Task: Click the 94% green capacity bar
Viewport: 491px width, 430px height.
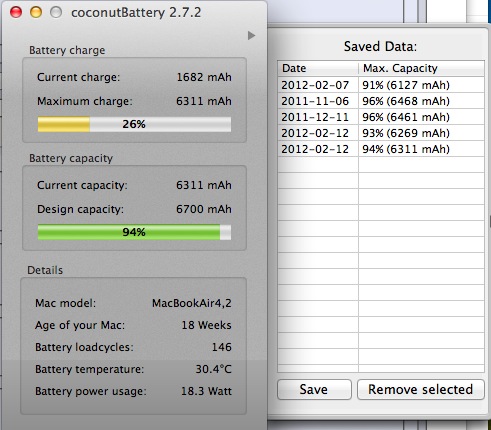Action: [x=134, y=232]
